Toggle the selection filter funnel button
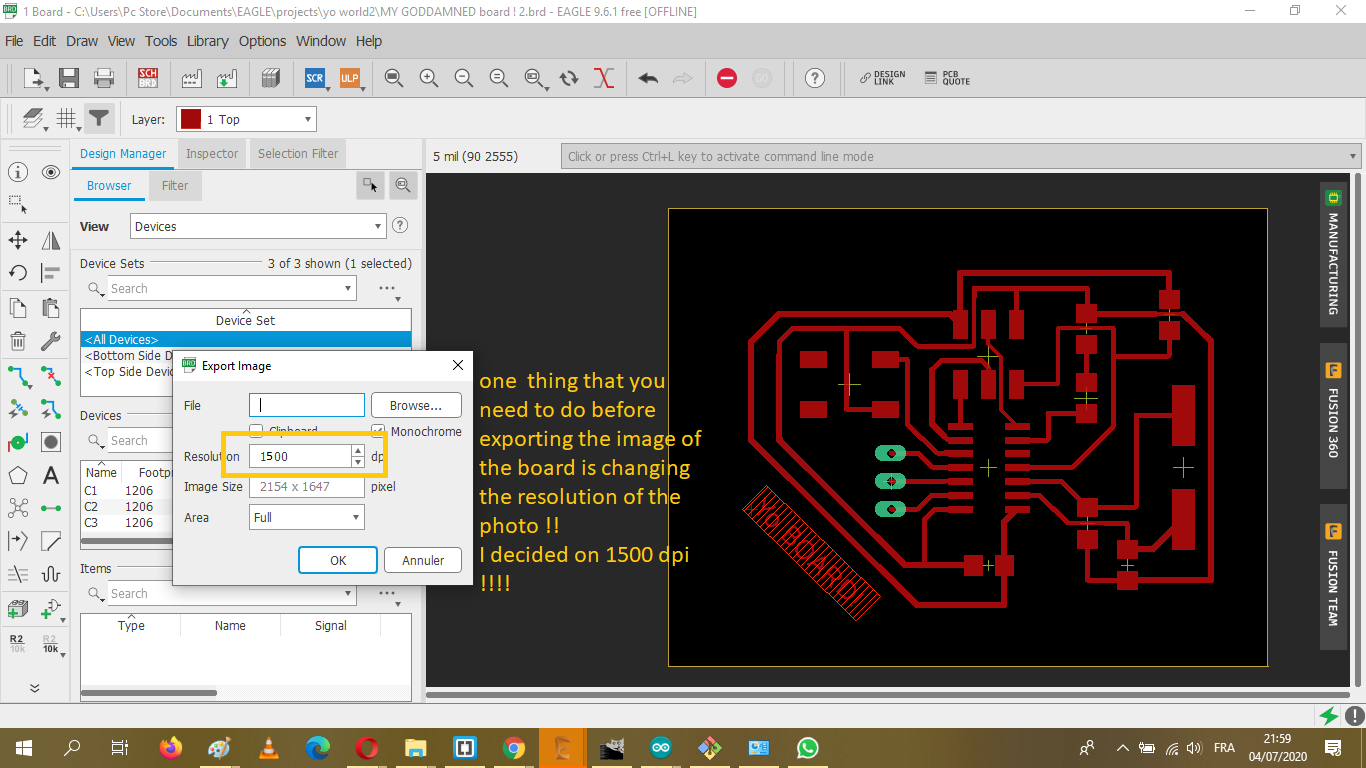This screenshot has width=1366, height=768. [x=98, y=119]
